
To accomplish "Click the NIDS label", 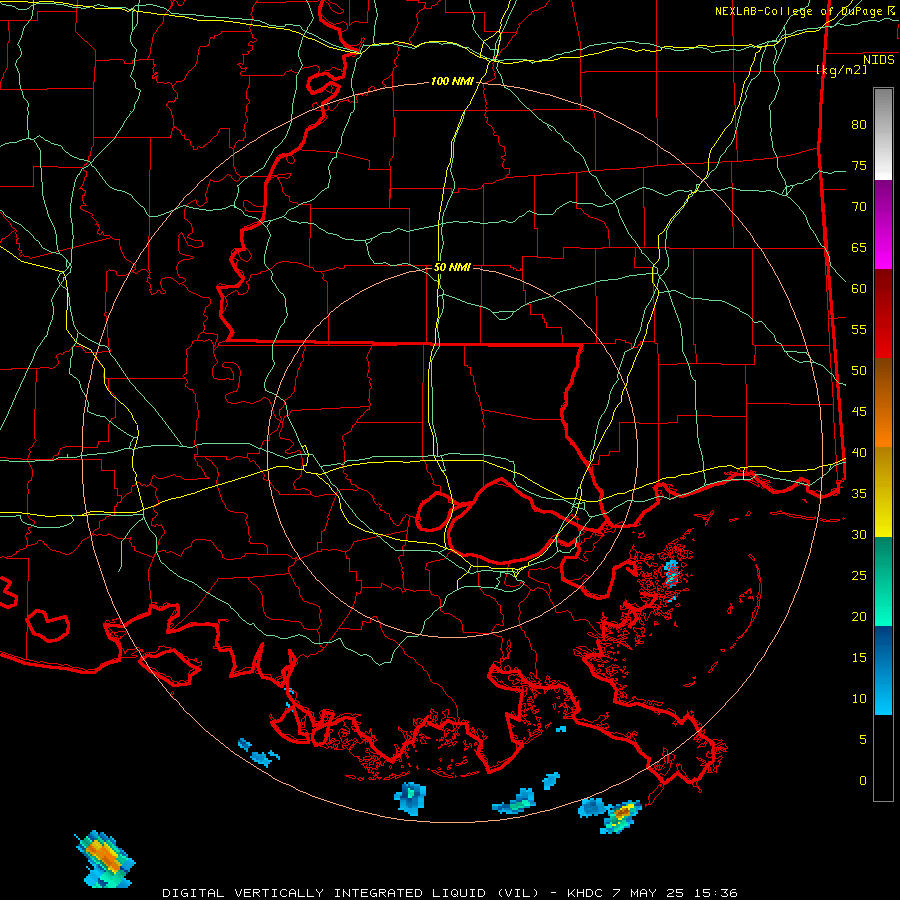I will click(878, 60).
